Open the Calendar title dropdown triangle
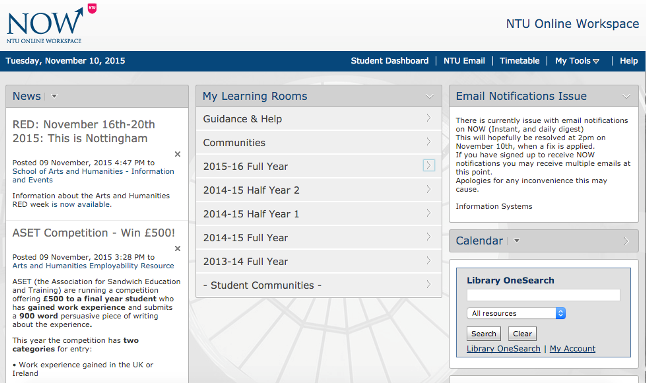Viewport: 646px width, 383px height. coord(516,241)
